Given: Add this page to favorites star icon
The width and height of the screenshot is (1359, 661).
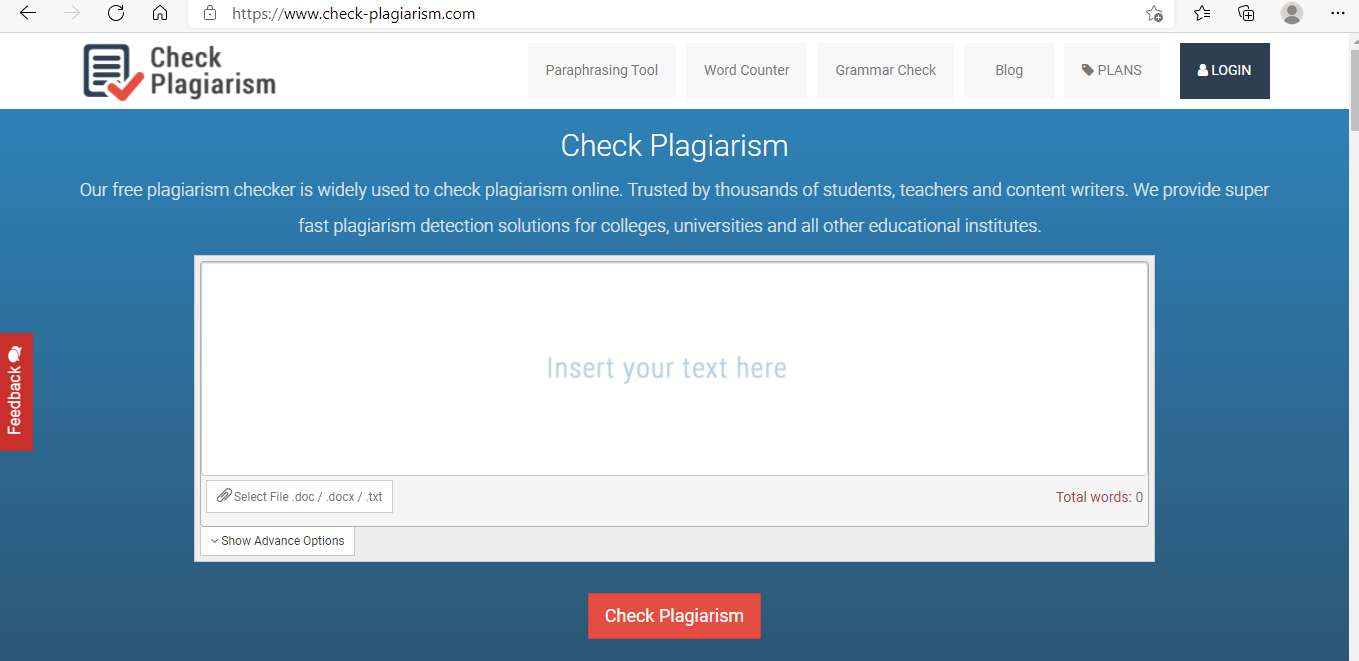Looking at the screenshot, I should coord(1154,14).
